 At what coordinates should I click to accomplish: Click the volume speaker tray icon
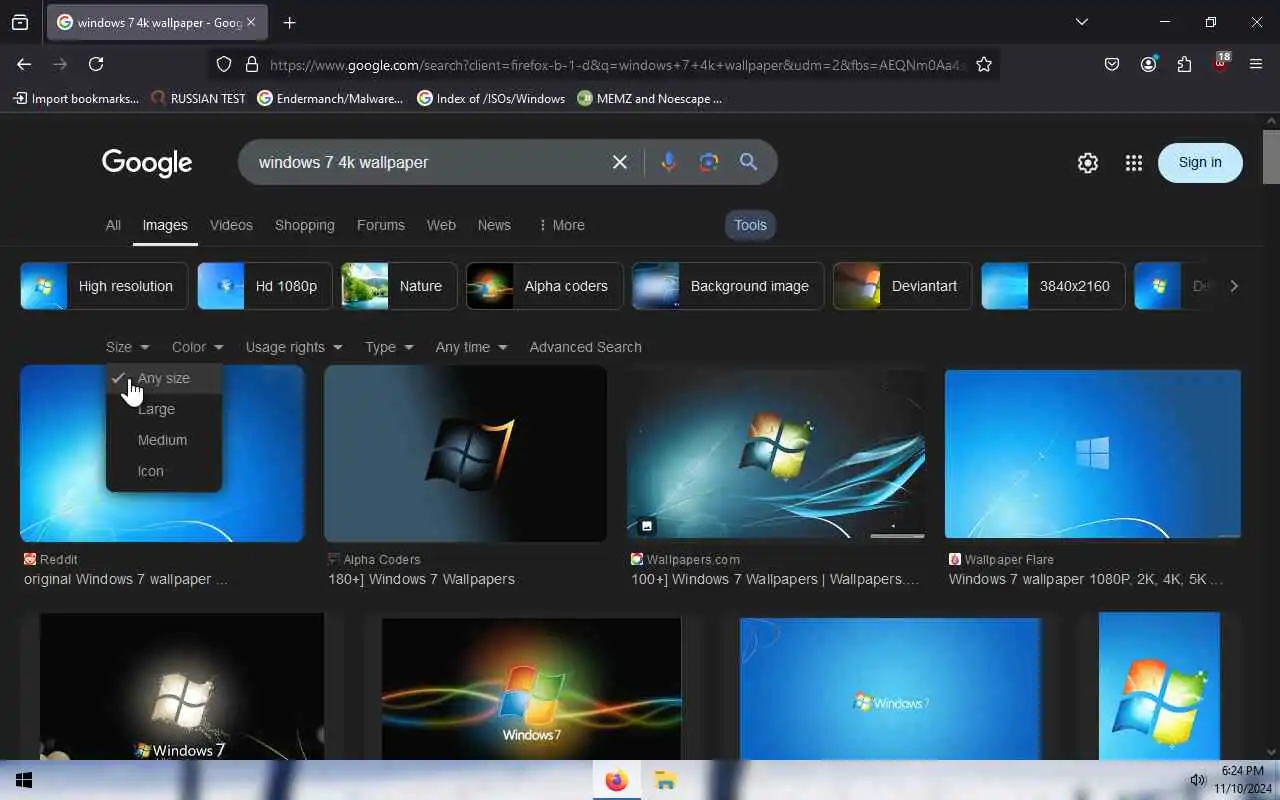pyautogui.click(x=1197, y=780)
